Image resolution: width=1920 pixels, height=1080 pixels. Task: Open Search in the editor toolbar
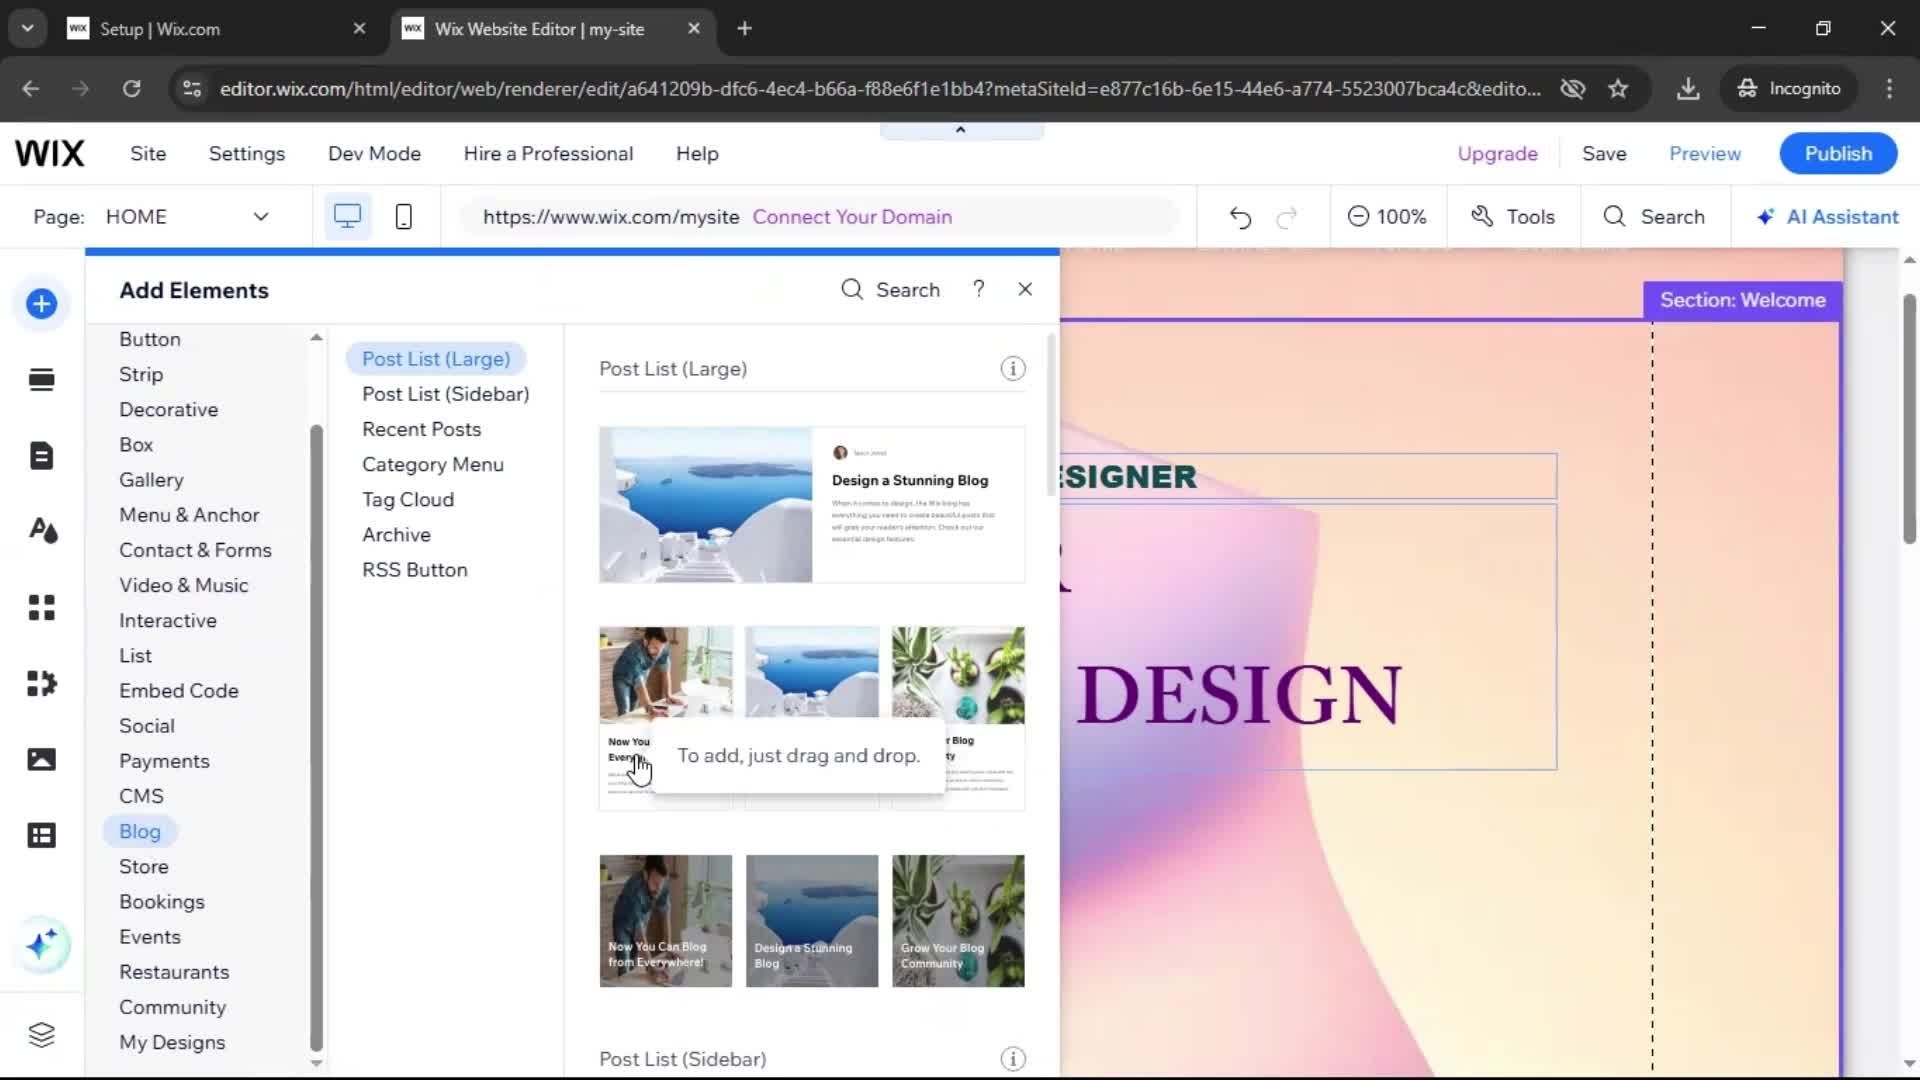[x=1654, y=217]
